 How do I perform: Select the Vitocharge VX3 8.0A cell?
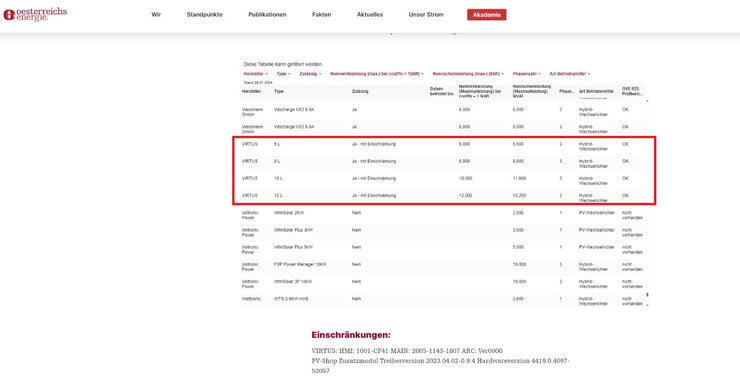point(294,127)
